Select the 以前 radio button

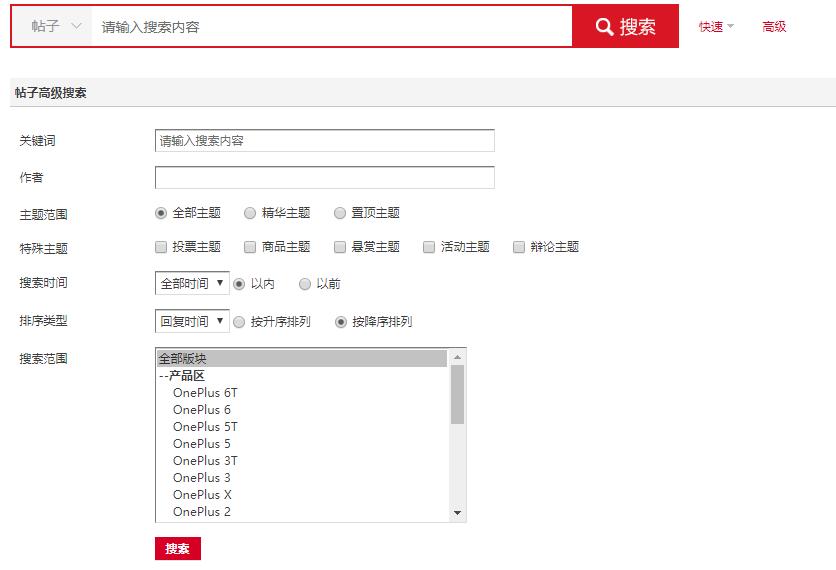[x=304, y=284]
